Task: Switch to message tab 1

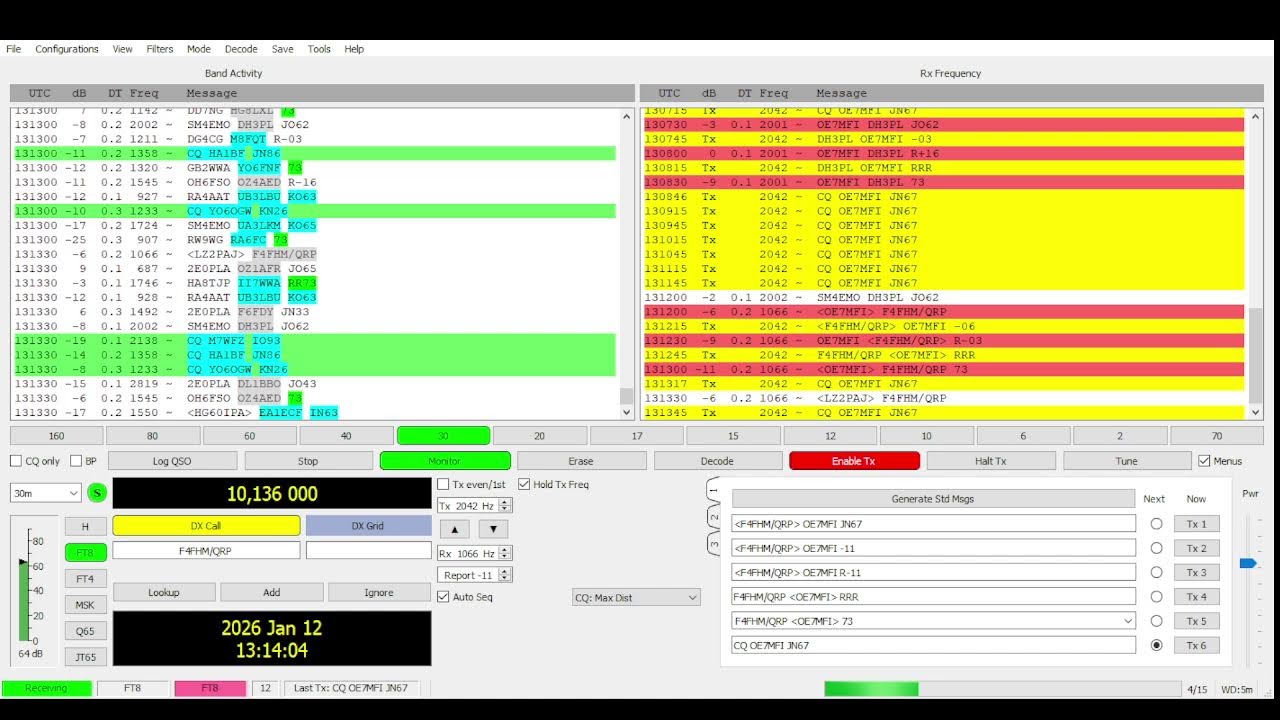Action: click(713, 491)
